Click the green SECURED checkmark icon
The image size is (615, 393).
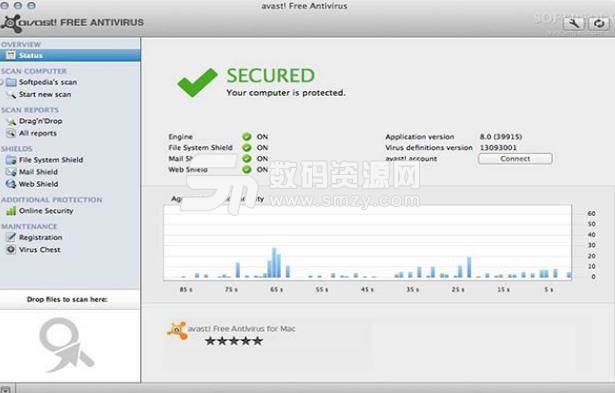pos(197,82)
